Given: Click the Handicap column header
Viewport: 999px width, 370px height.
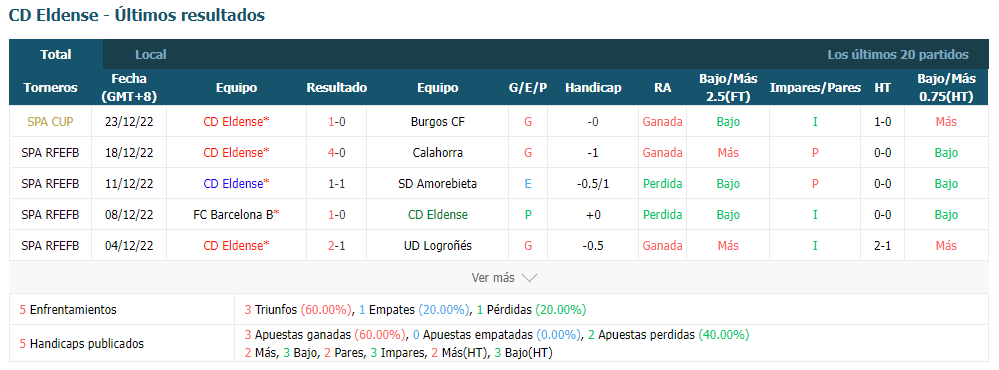Looking at the screenshot, I should pyautogui.click(x=593, y=88).
